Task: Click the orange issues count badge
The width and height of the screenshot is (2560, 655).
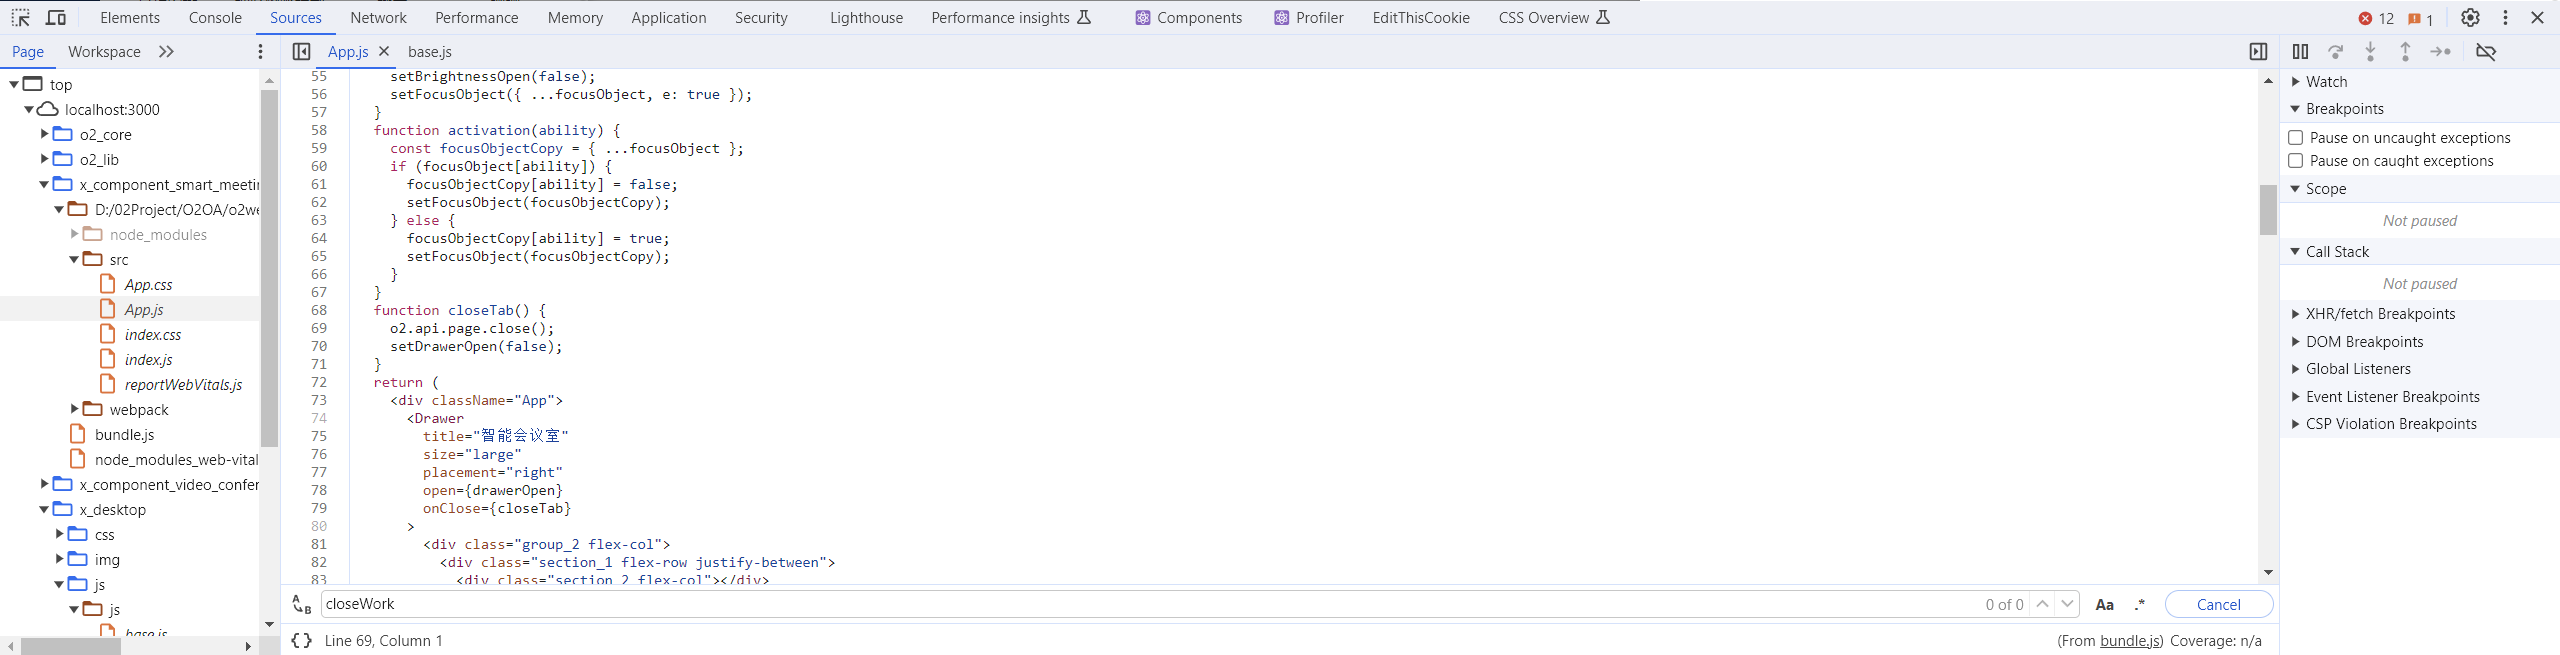Action: point(2420,19)
